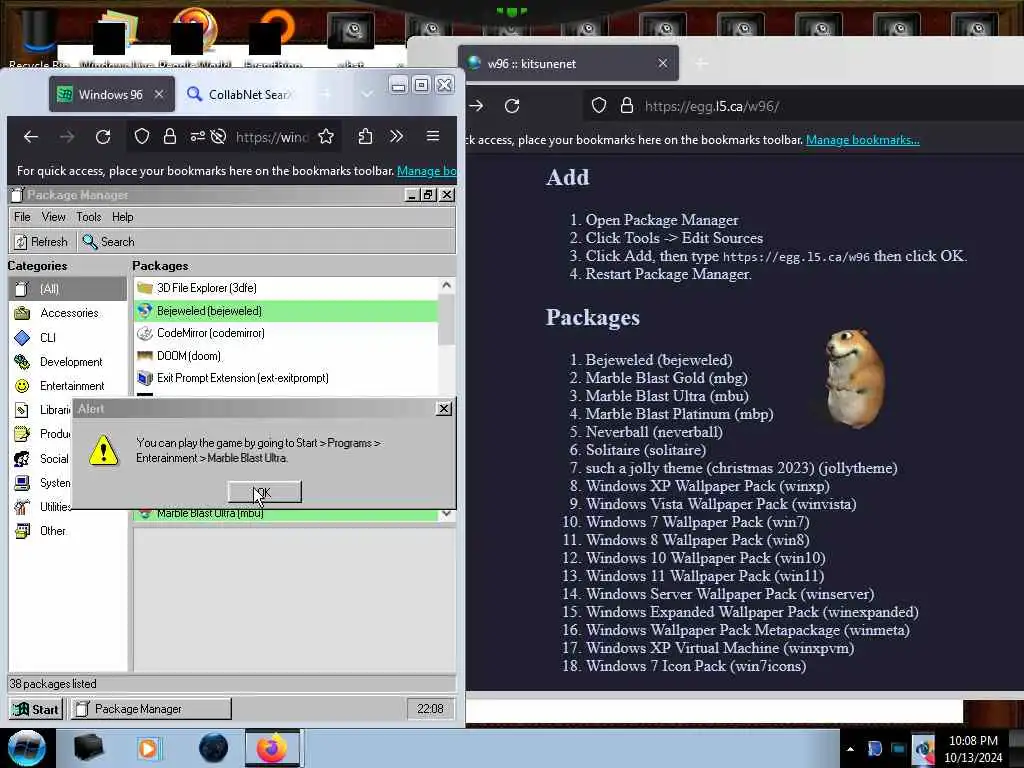Screen dimensions: 1024x768
Task: Click the Social category icon
Action: (22, 458)
